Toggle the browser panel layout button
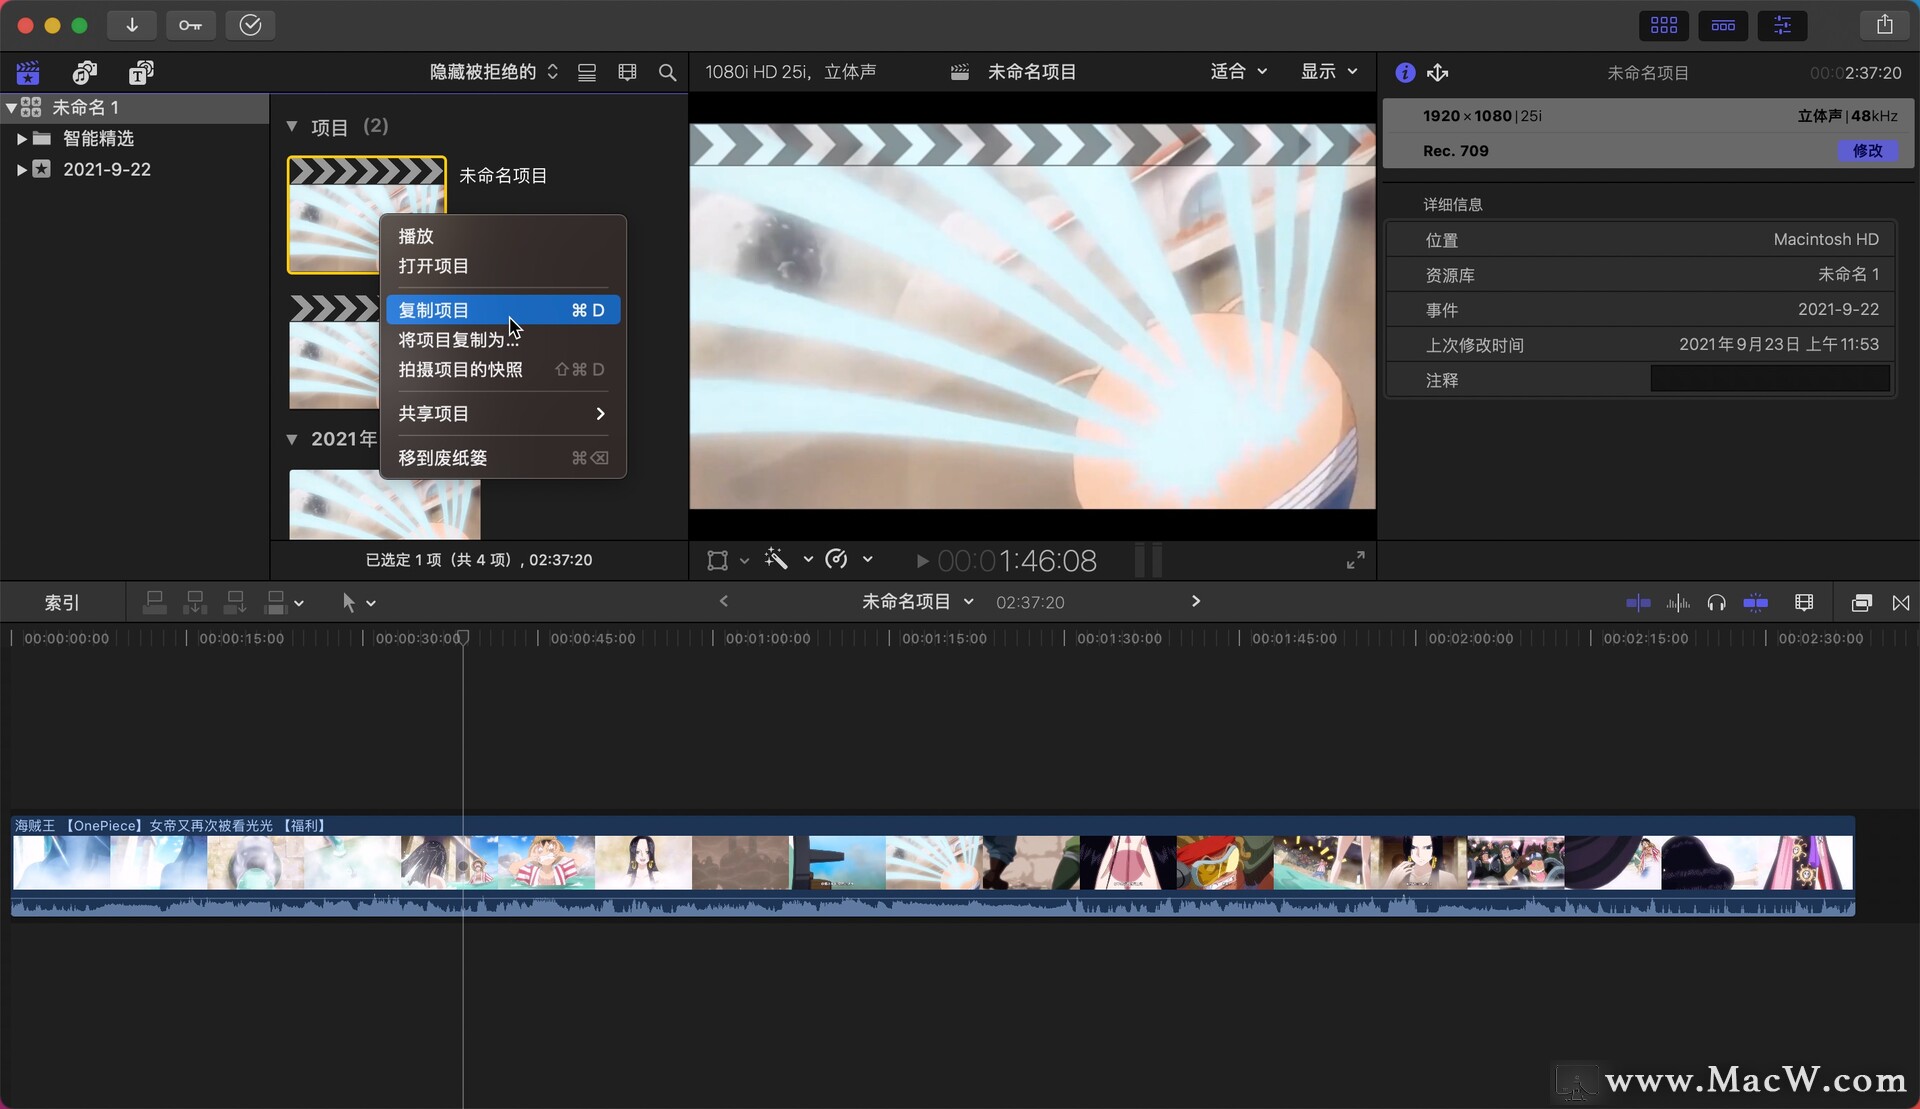This screenshot has width=1920, height=1109. pyautogui.click(x=1664, y=25)
